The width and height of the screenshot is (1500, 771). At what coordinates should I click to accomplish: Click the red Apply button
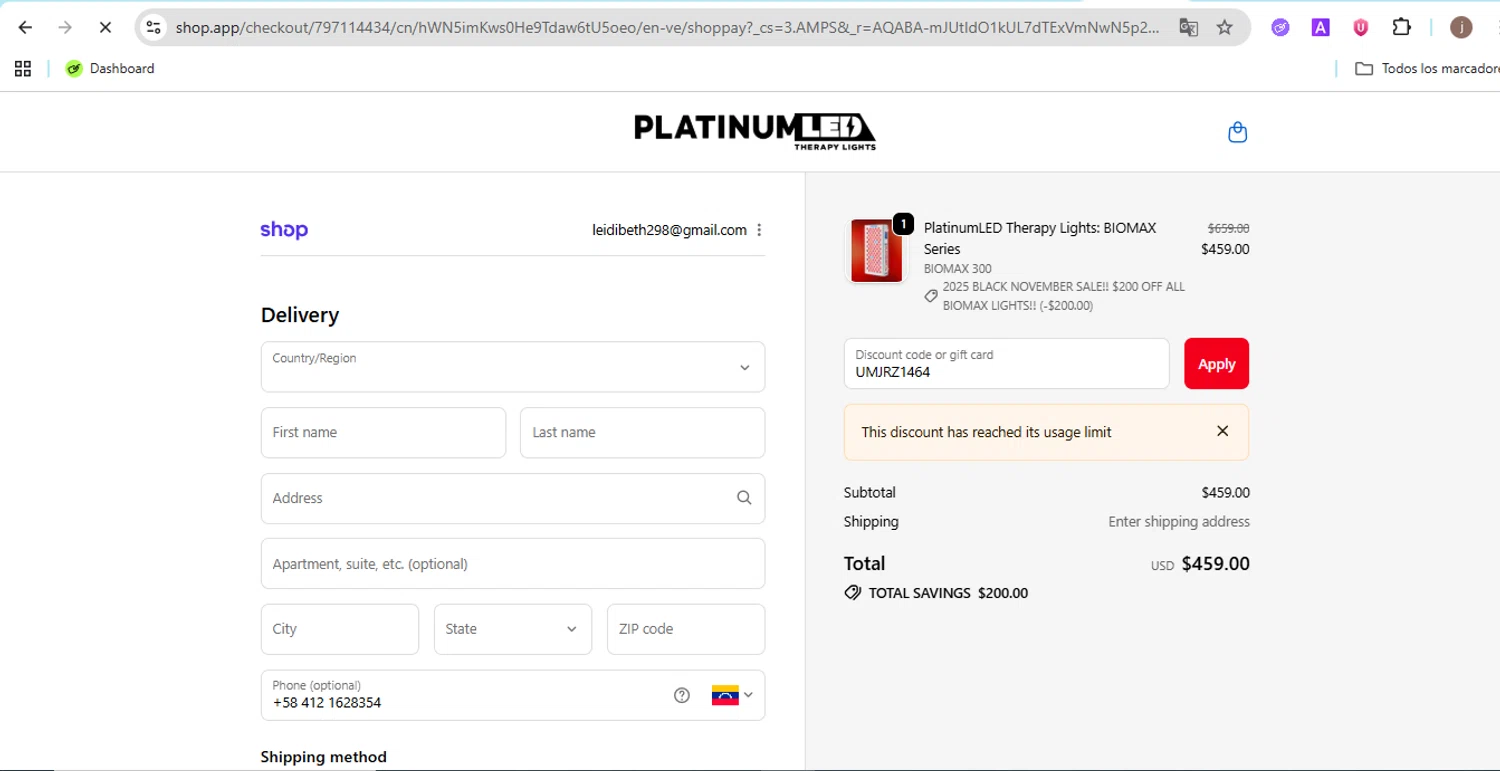pyautogui.click(x=1217, y=363)
